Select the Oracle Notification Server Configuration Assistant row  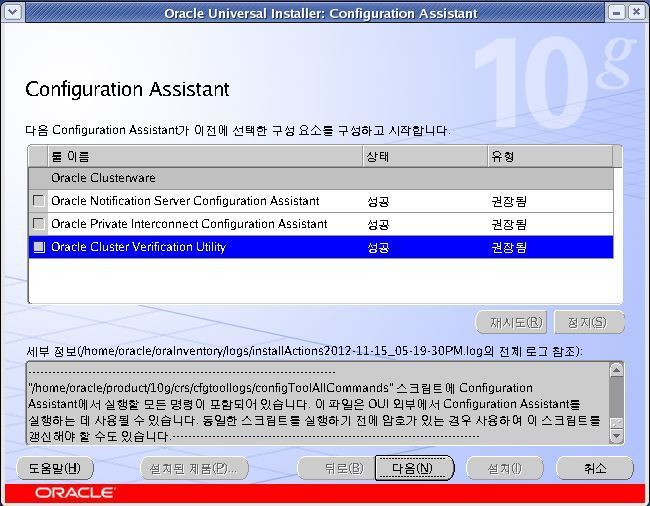[x=321, y=201]
